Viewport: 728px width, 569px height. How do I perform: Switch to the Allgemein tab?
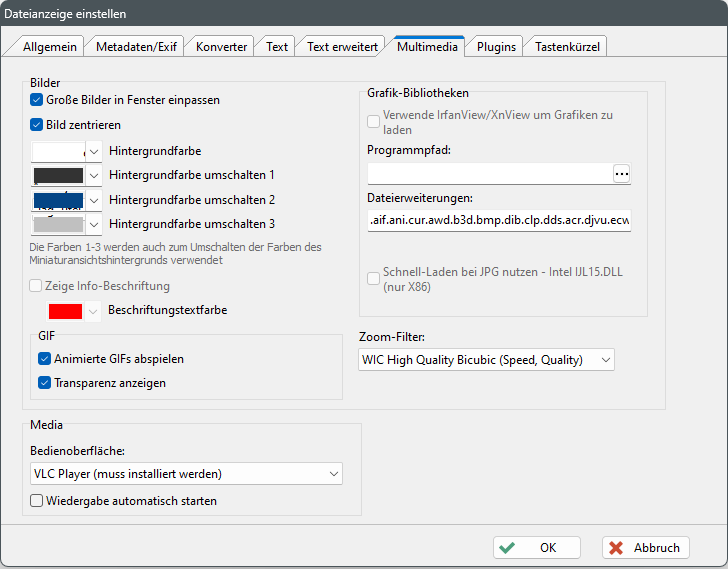[52, 47]
